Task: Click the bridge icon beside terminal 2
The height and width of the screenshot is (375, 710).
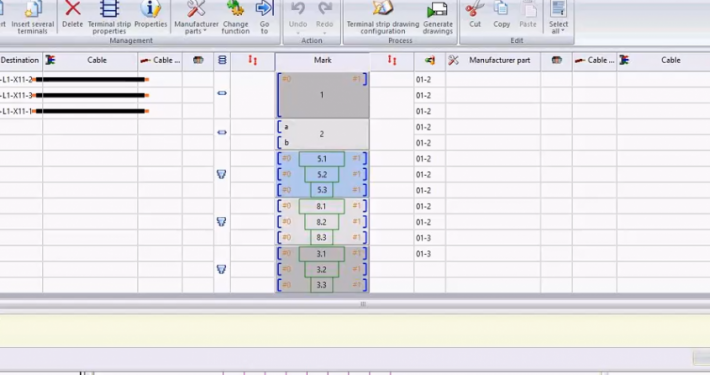Action: point(222,133)
